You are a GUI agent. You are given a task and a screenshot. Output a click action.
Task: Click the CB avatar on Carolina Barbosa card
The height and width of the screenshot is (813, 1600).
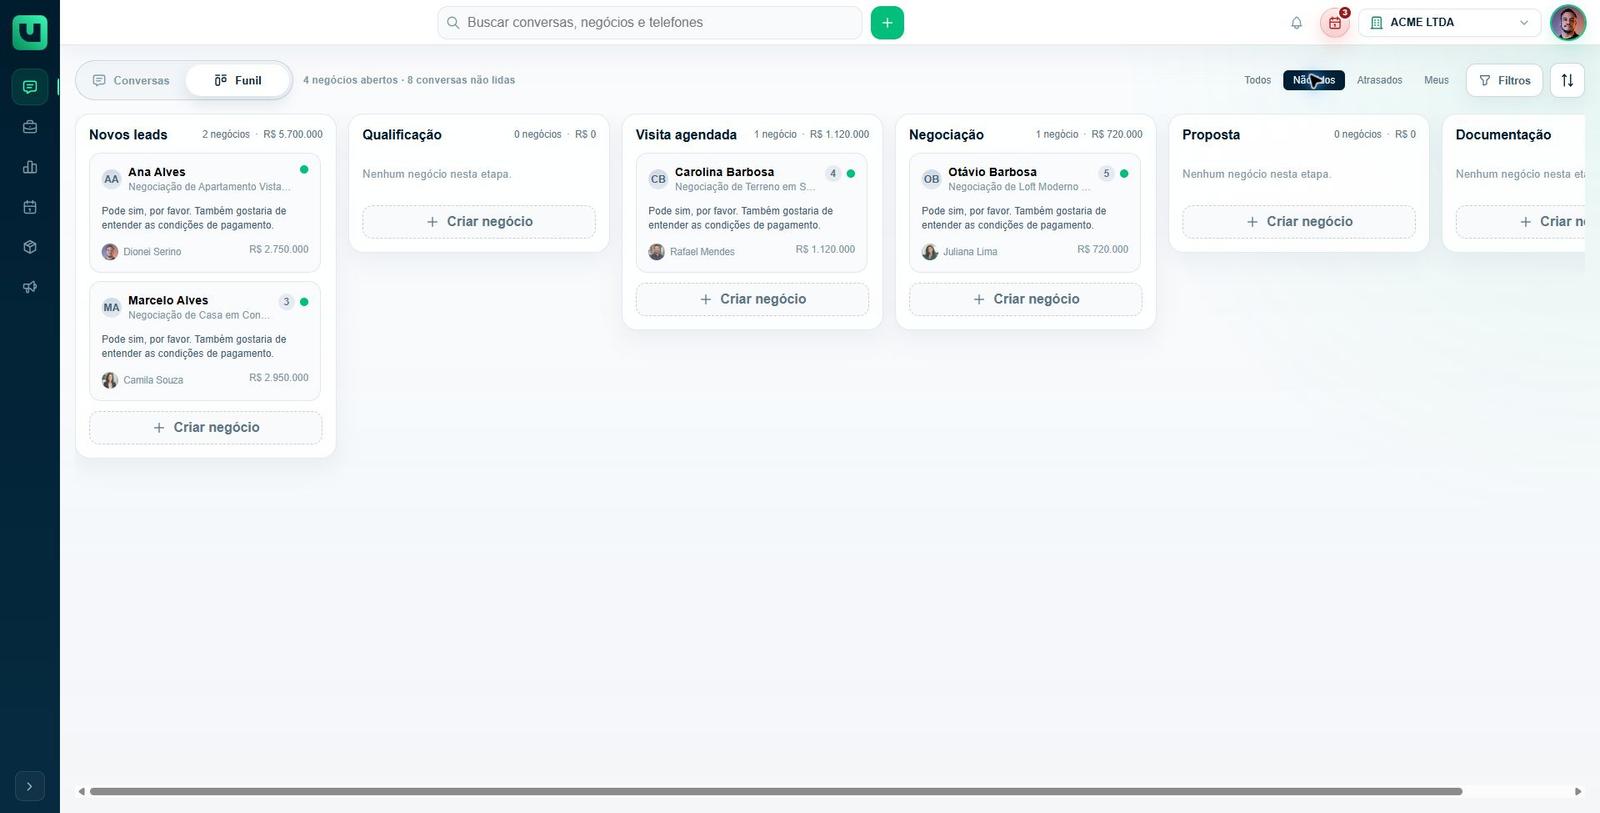pos(658,179)
